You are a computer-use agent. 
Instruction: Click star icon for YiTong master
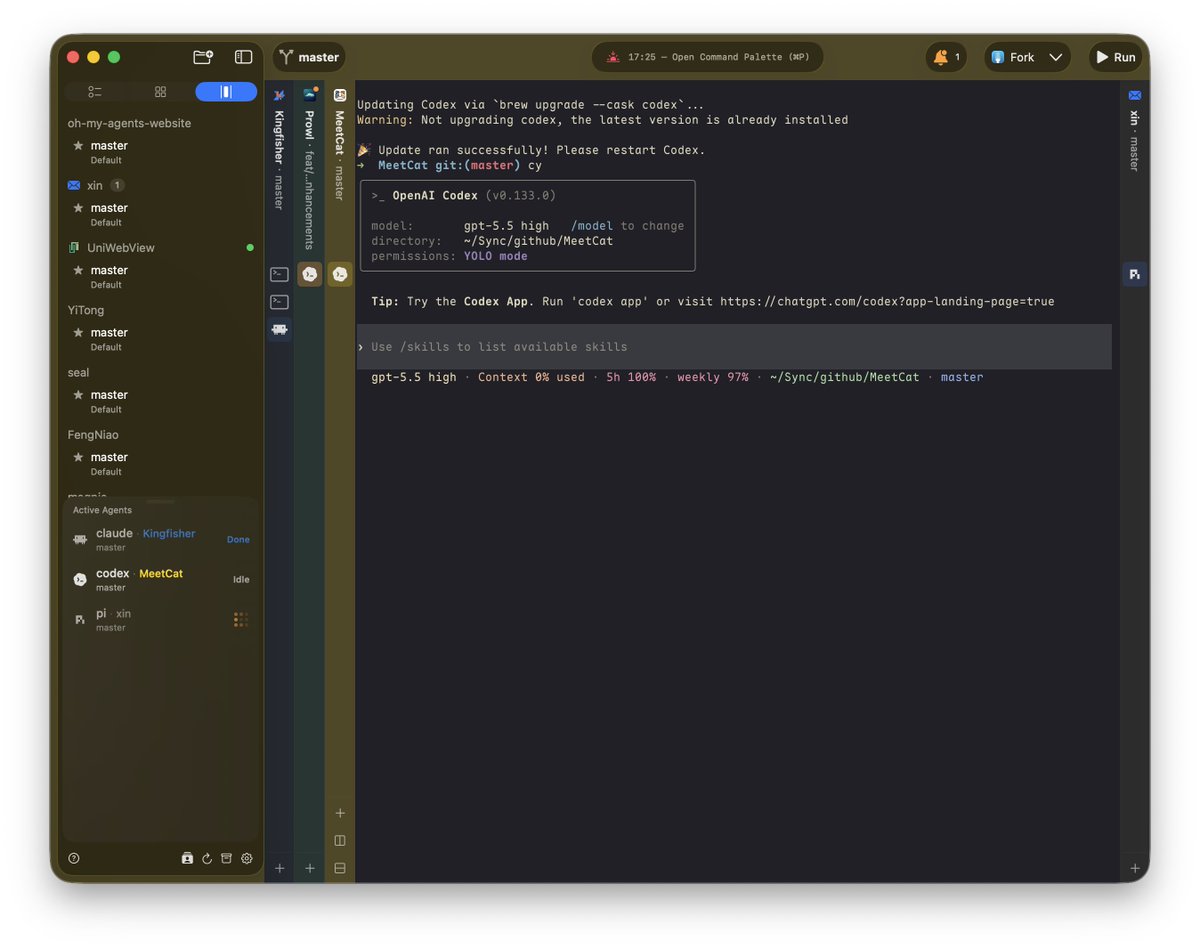coord(78,332)
